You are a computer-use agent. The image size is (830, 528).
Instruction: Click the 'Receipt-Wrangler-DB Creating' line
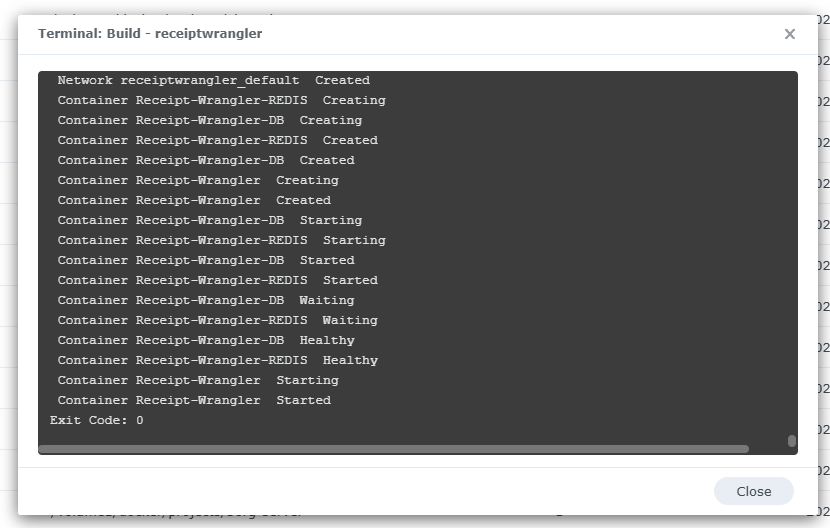(x=209, y=120)
